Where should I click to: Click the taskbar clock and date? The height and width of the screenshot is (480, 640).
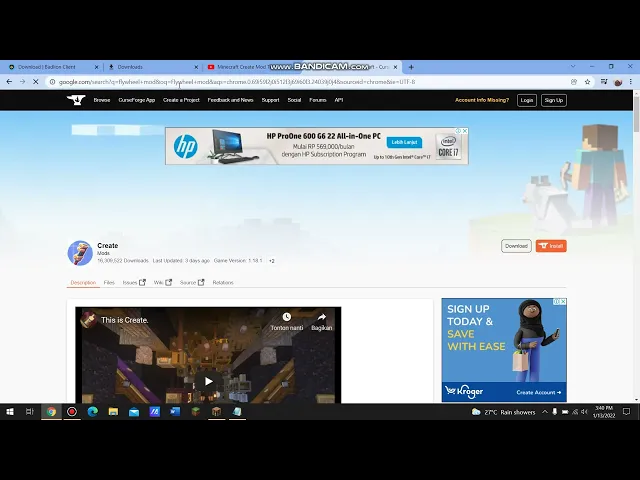[x=604, y=412]
